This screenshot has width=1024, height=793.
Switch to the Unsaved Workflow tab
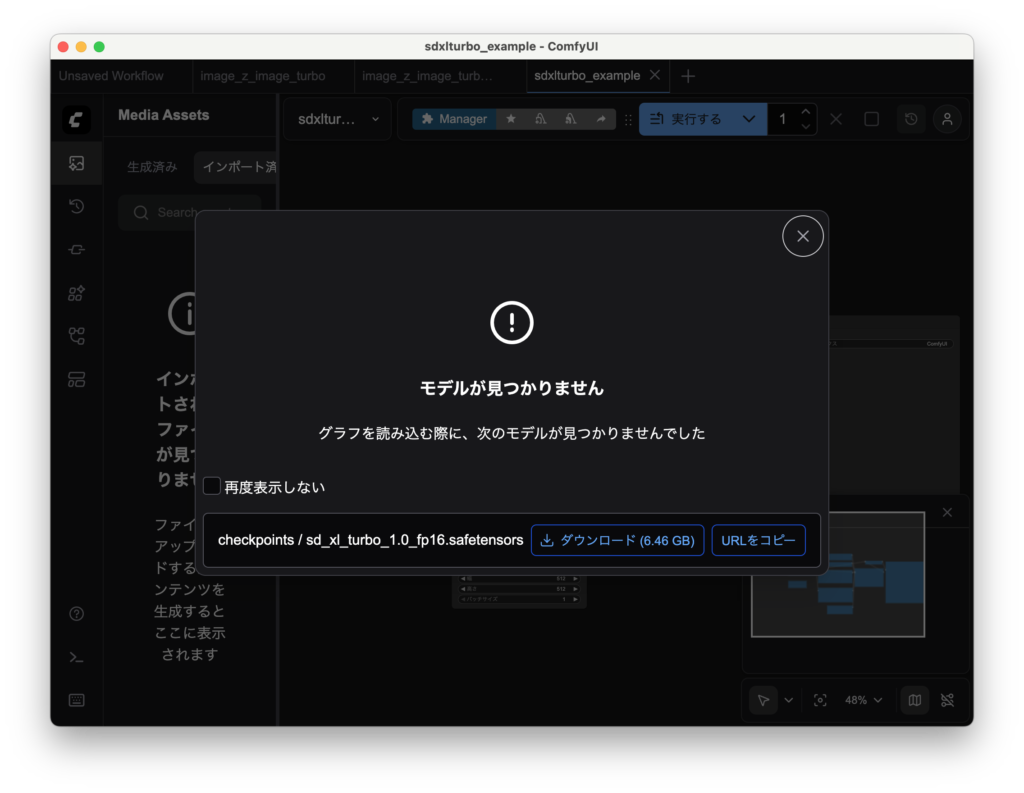pos(111,76)
